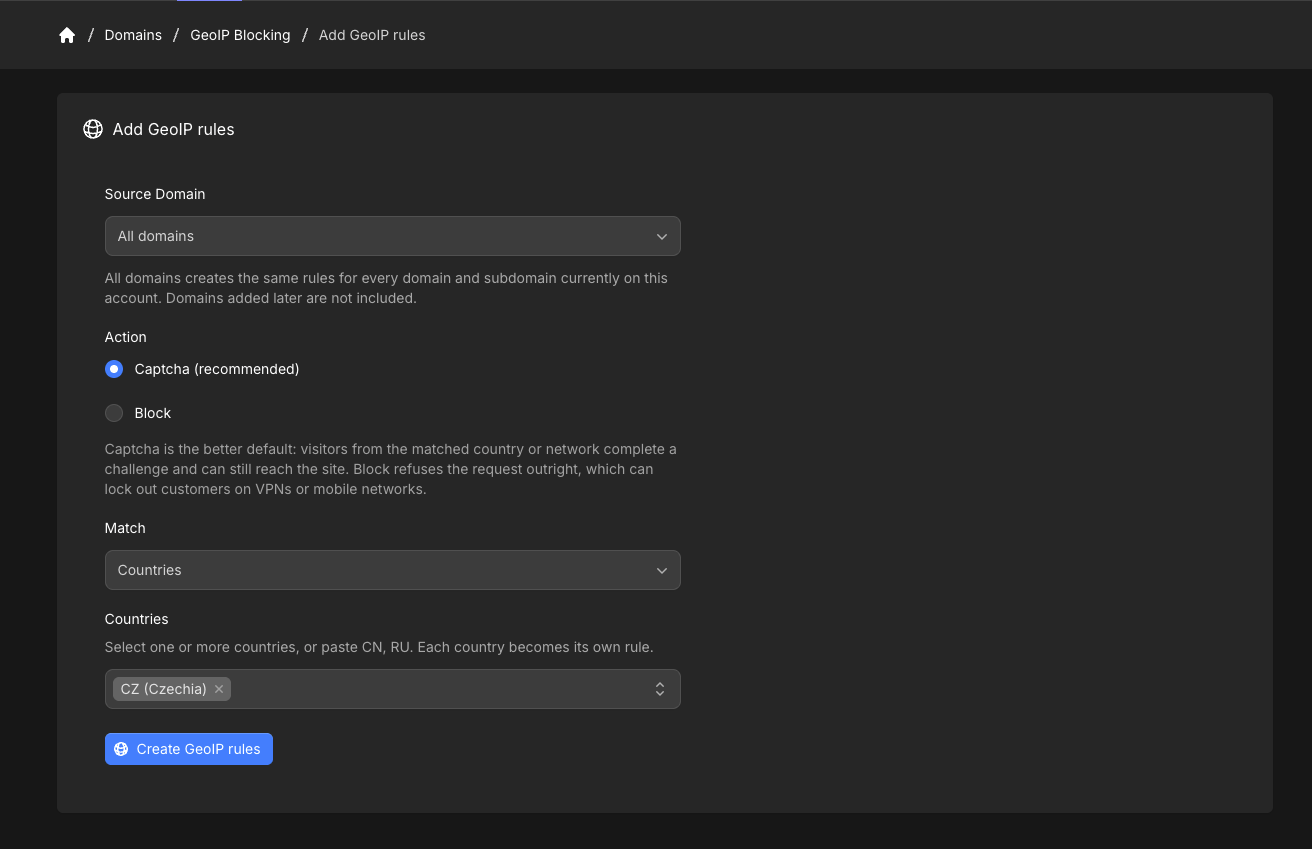Select the Captcha (recommended) radio button

pyautogui.click(x=114, y=369)
